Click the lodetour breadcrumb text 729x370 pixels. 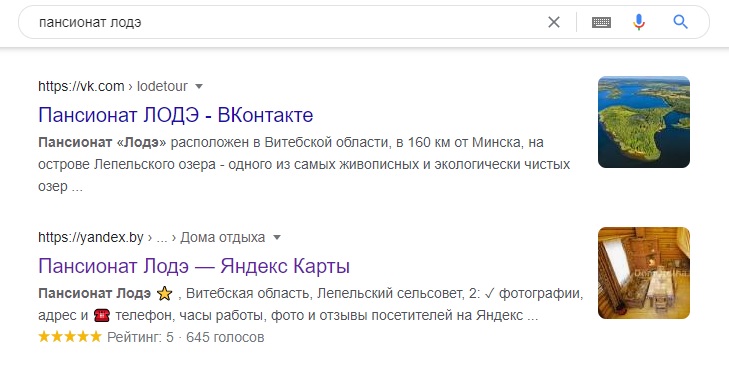point(162,86)
